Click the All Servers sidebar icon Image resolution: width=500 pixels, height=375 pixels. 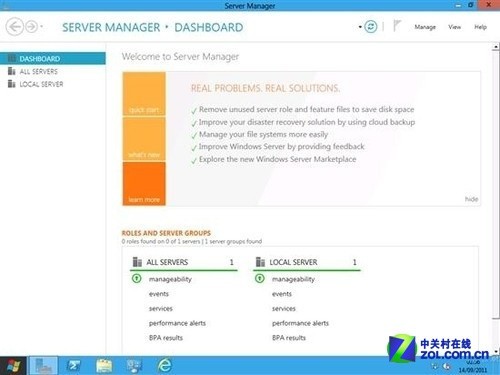[x=12, y=71]
